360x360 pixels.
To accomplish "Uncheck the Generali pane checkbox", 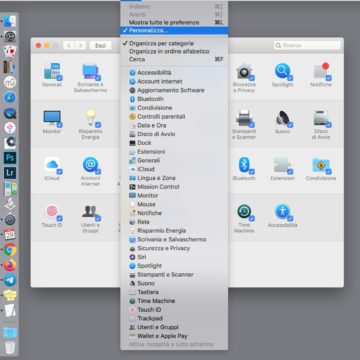I will click(60, 78).
